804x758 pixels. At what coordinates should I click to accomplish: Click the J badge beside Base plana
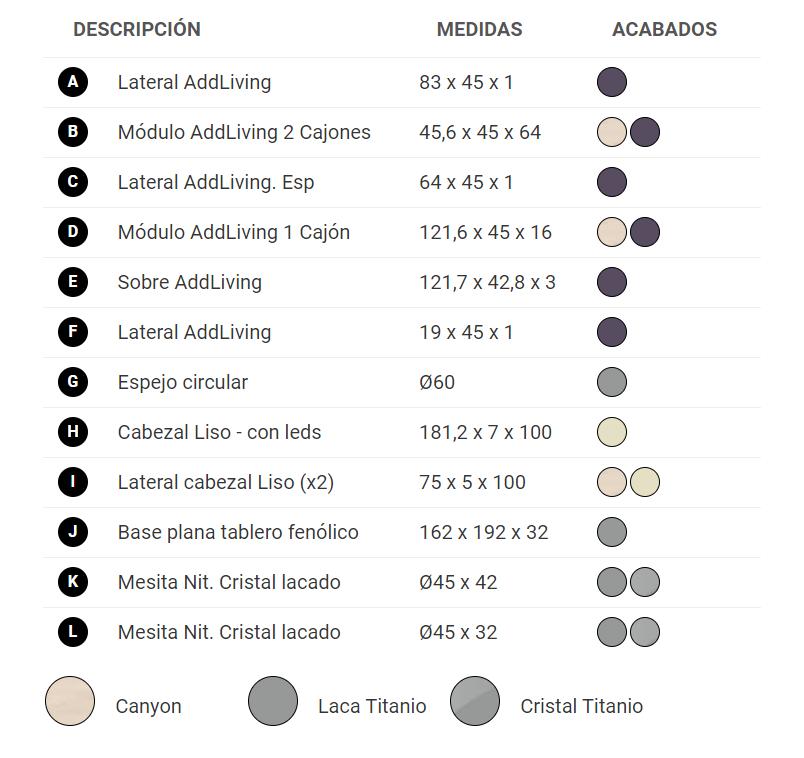pyautogui.click(x=73, y=532)
